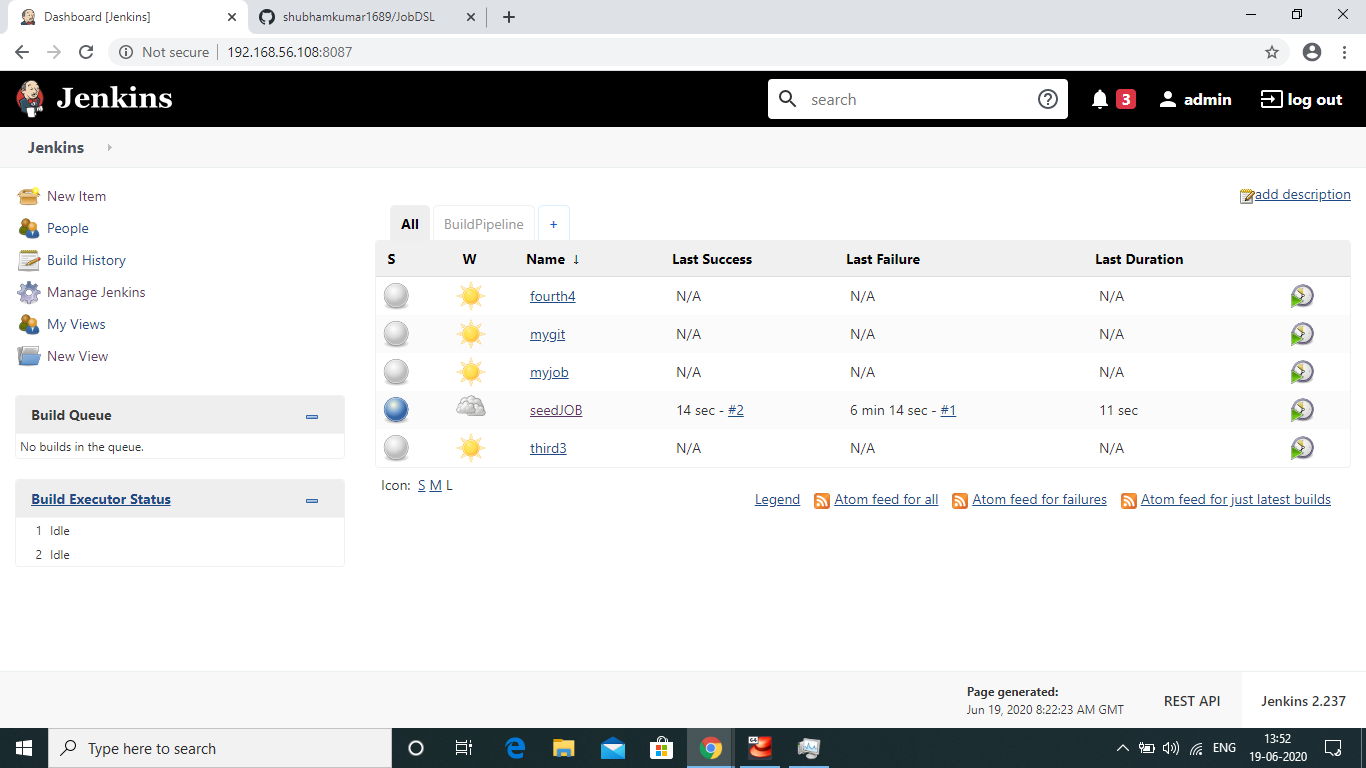Switch to the BuildPipeline view tab

point(483,223)
